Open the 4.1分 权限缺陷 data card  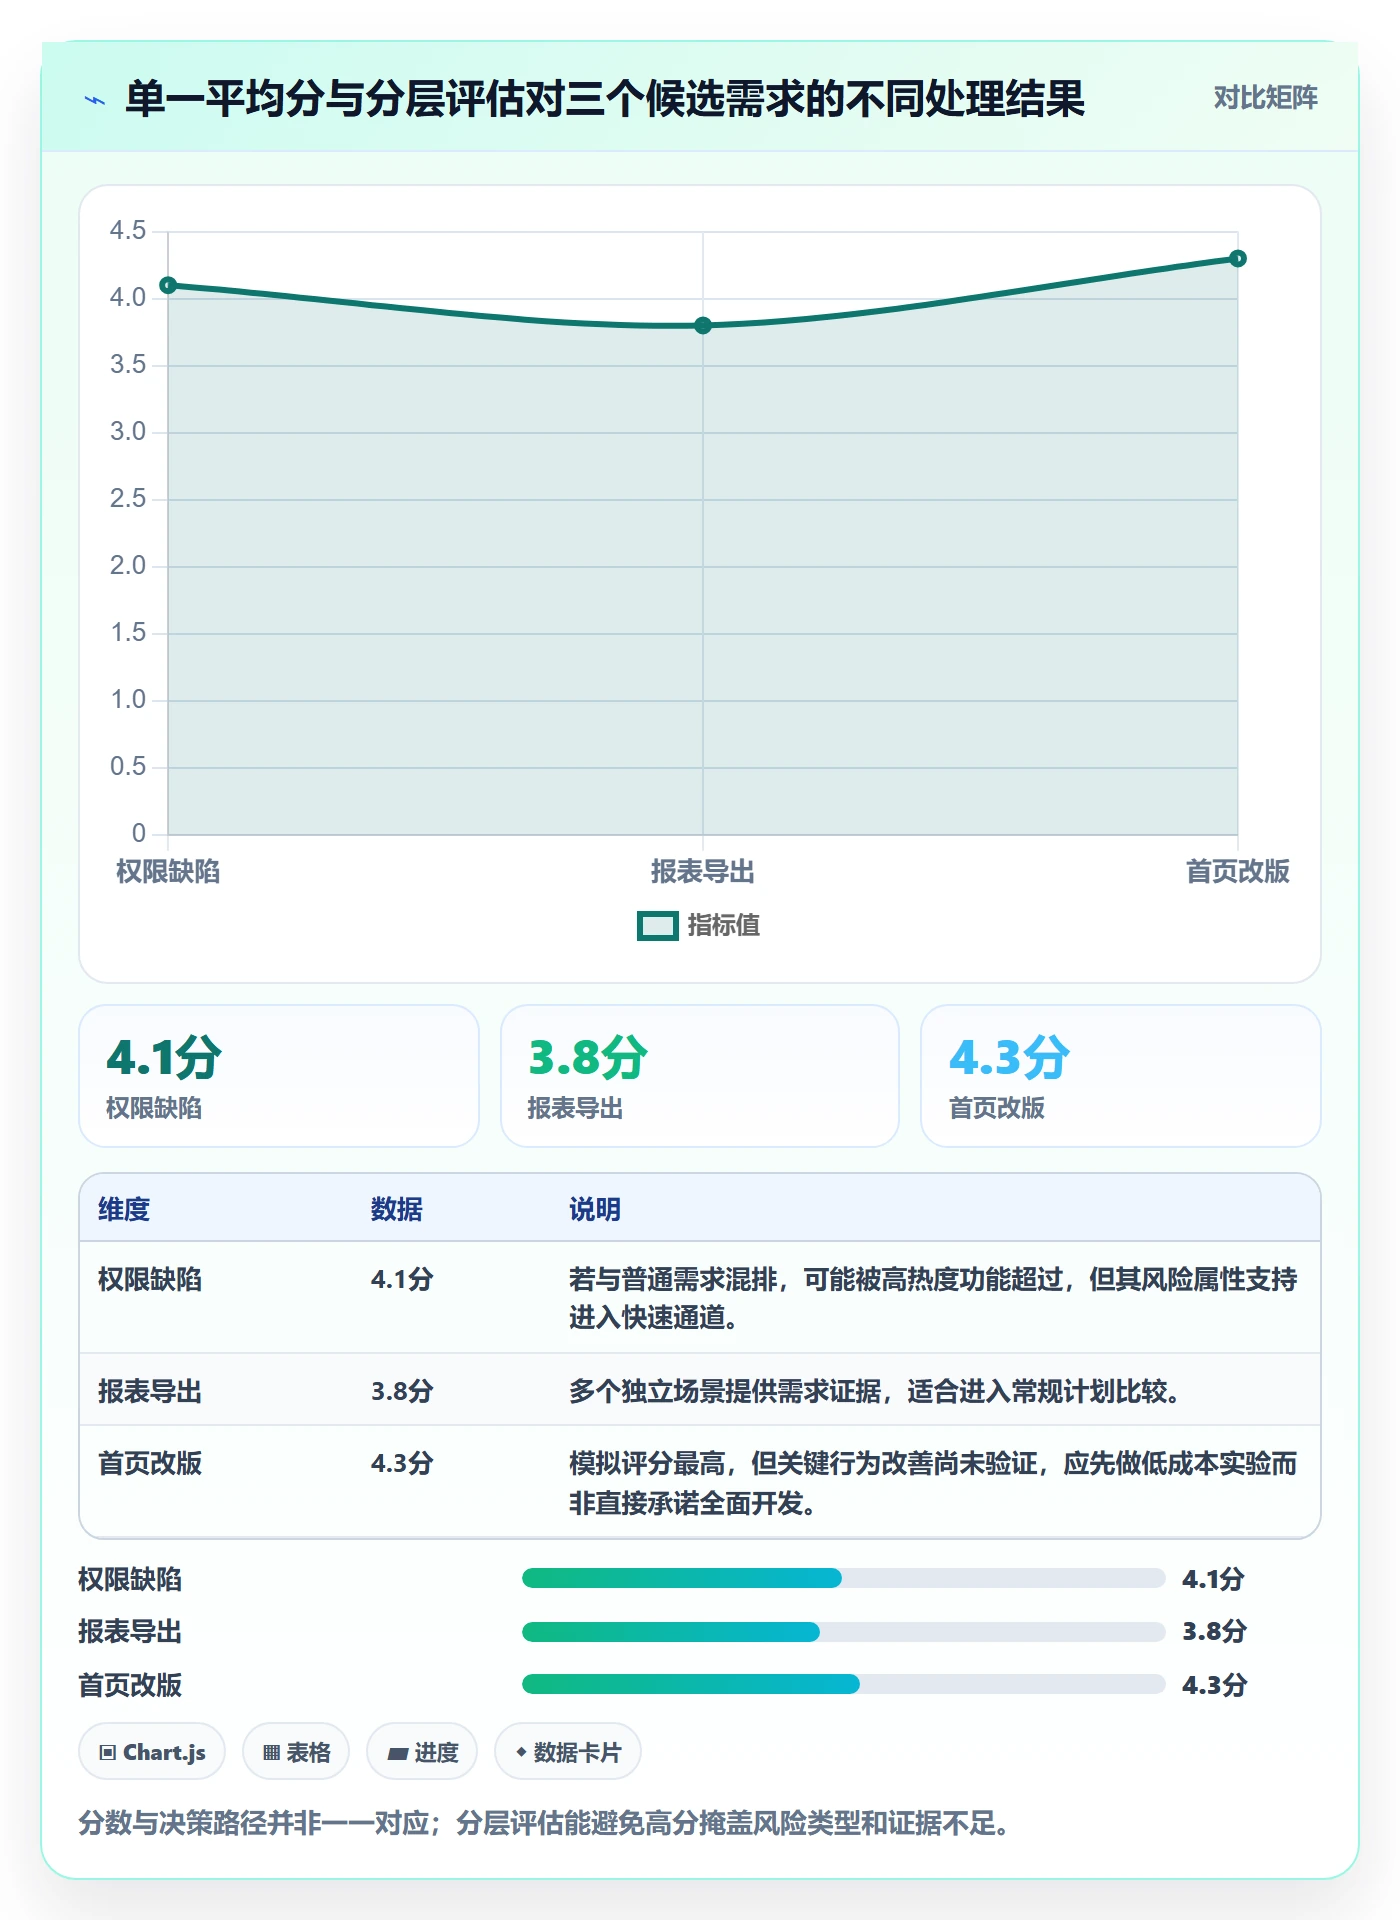[x=279, y=1076]
